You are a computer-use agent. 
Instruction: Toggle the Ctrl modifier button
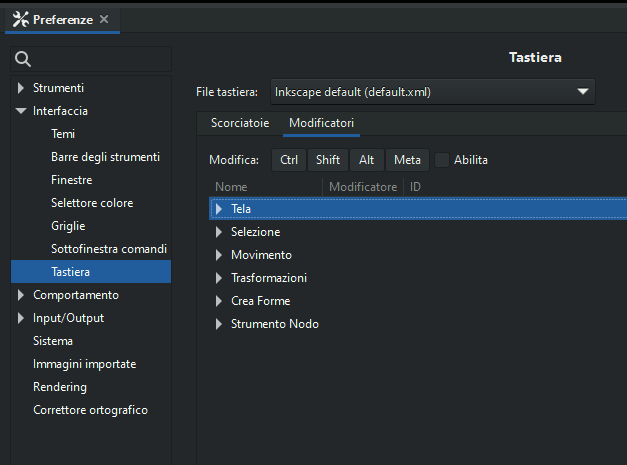point(289,160)
